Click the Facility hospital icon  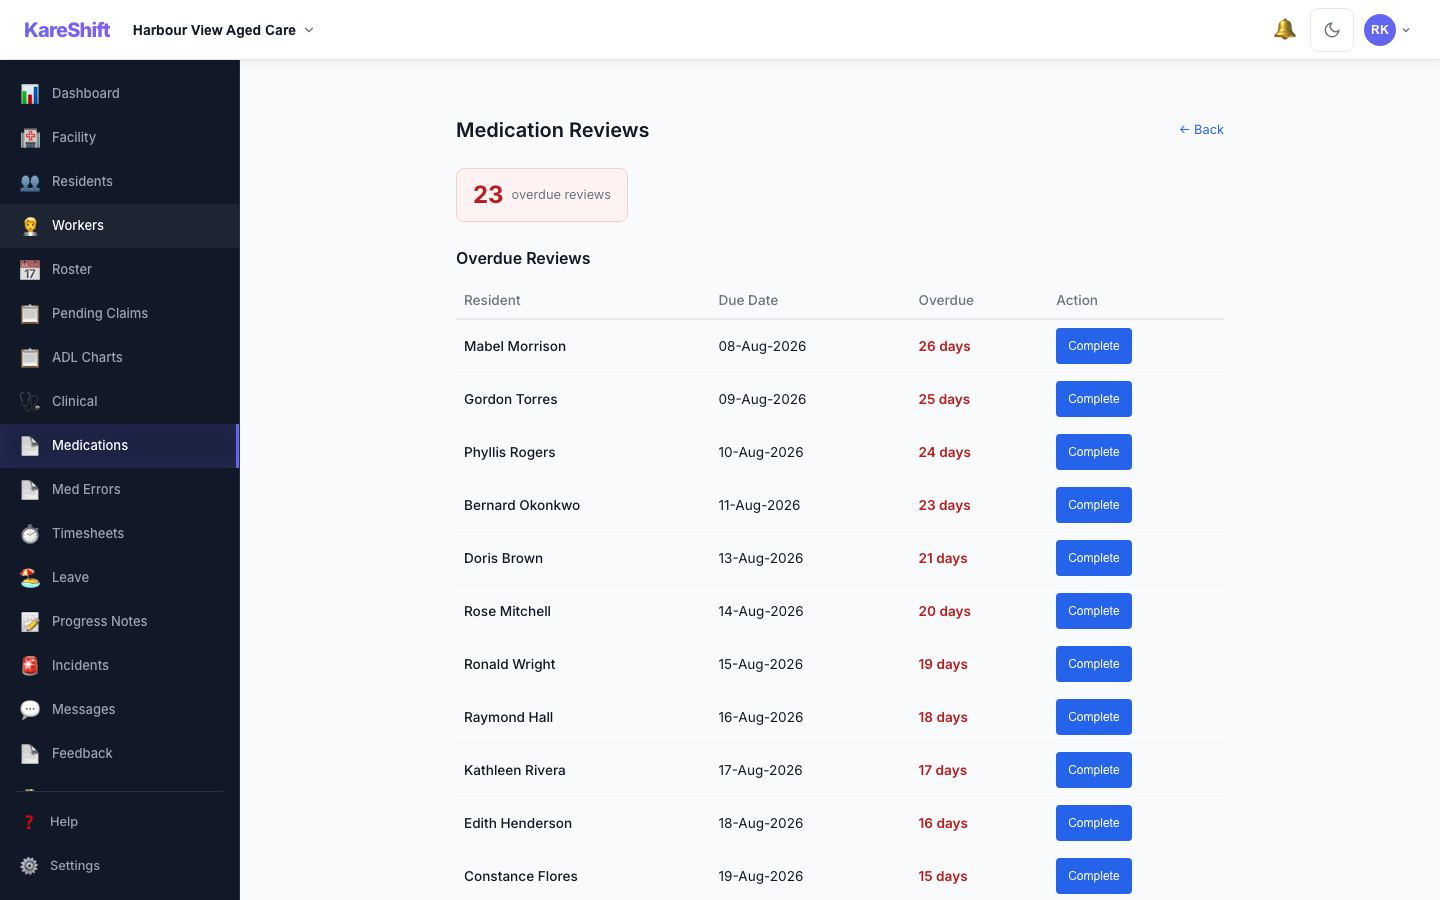click(30, 137)
